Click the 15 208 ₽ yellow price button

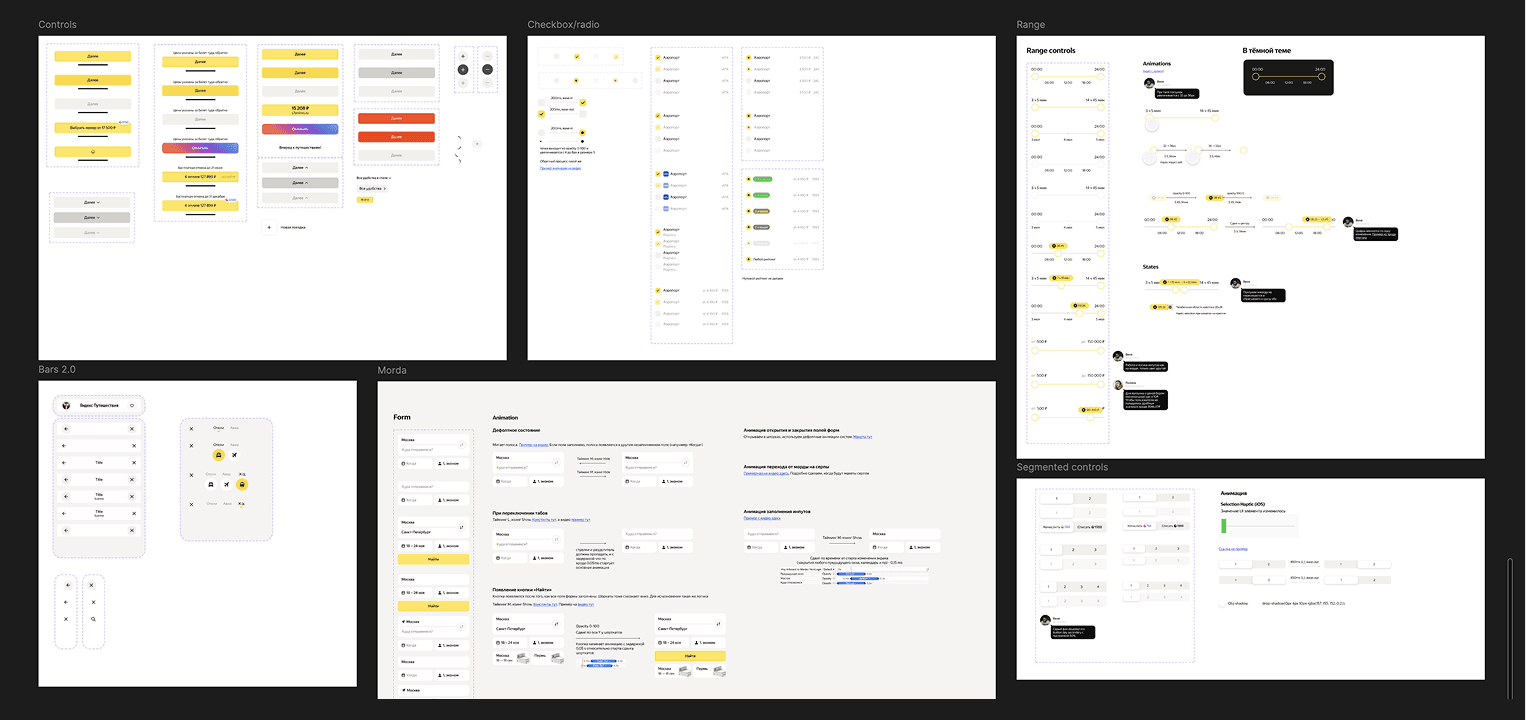(300, 110)
